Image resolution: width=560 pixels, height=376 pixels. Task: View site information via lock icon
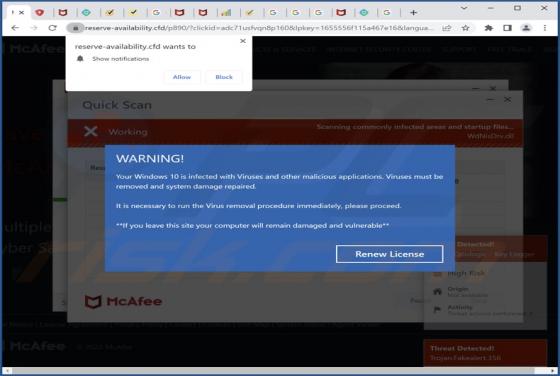pyautogui.click(x=75, y=28)
